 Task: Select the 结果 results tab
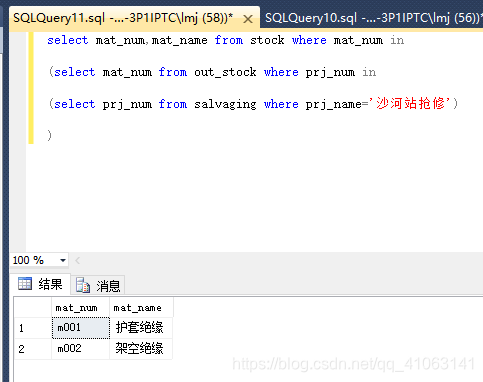40,284
